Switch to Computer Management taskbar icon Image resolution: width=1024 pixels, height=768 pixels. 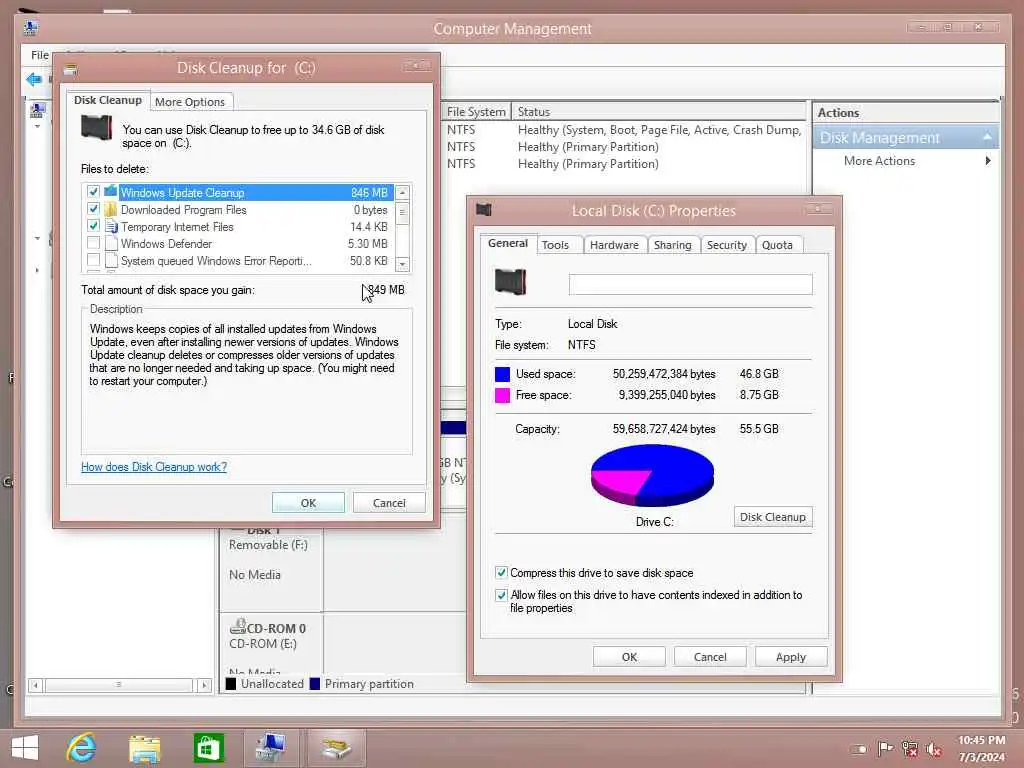271,748
